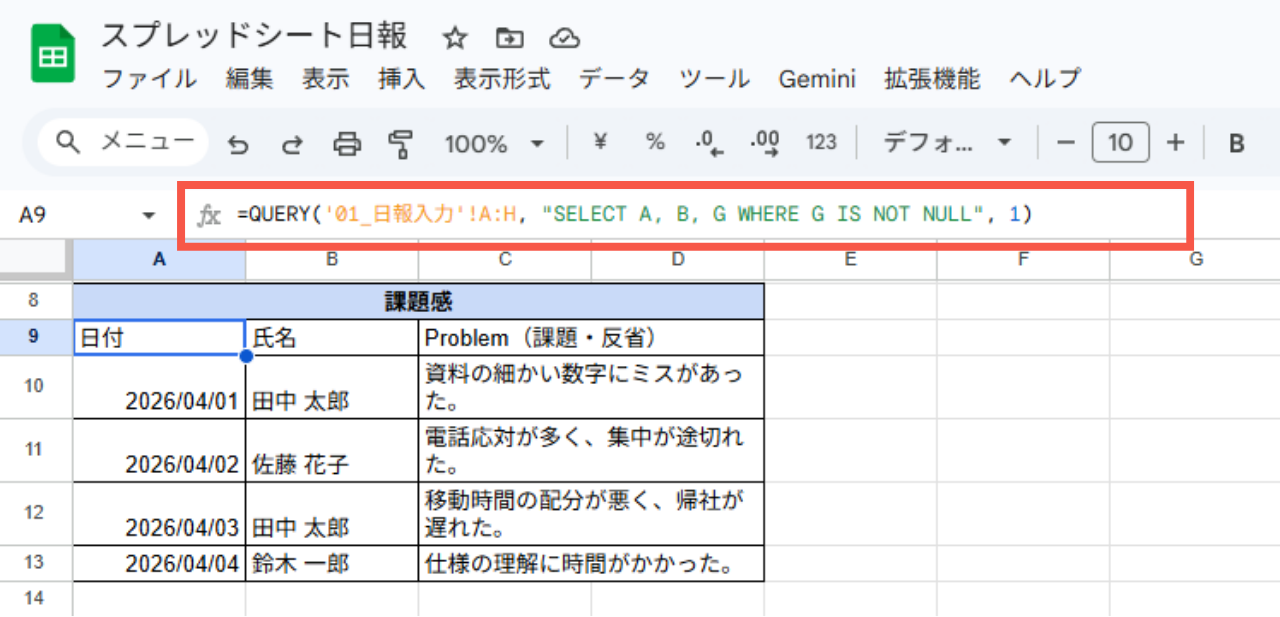Open more number formats via 123 icon
The image size is (1280, 617).
click(x=821, y=143)
